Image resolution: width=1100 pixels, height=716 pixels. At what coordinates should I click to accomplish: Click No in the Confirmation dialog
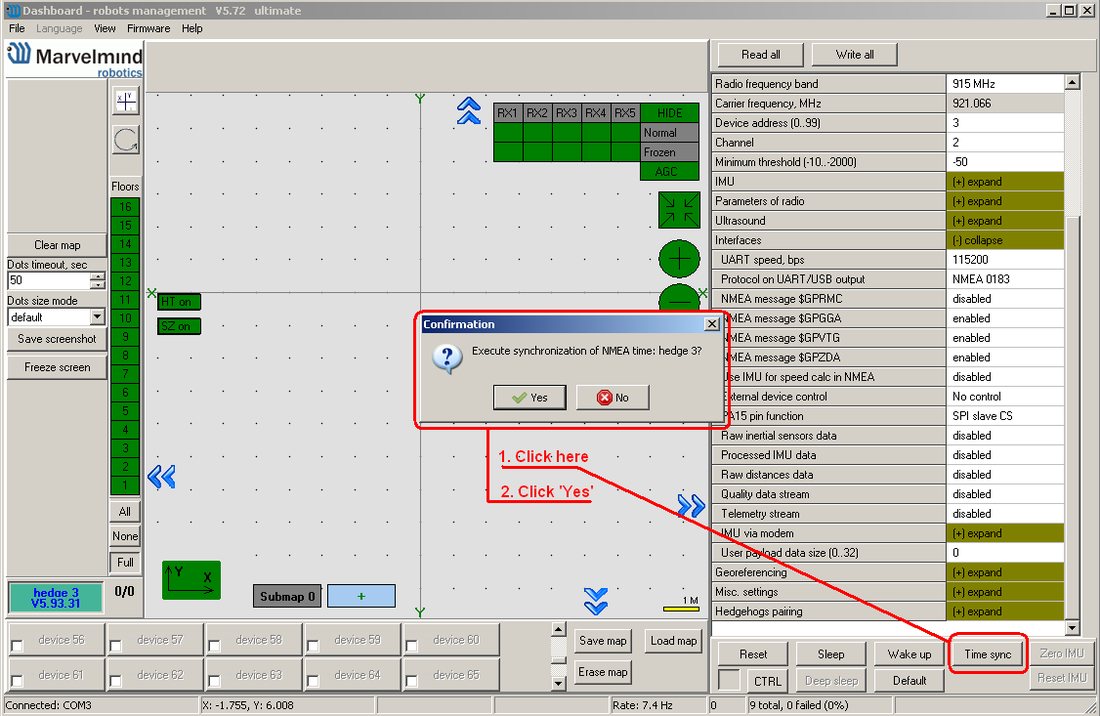[x=612, y=398]
